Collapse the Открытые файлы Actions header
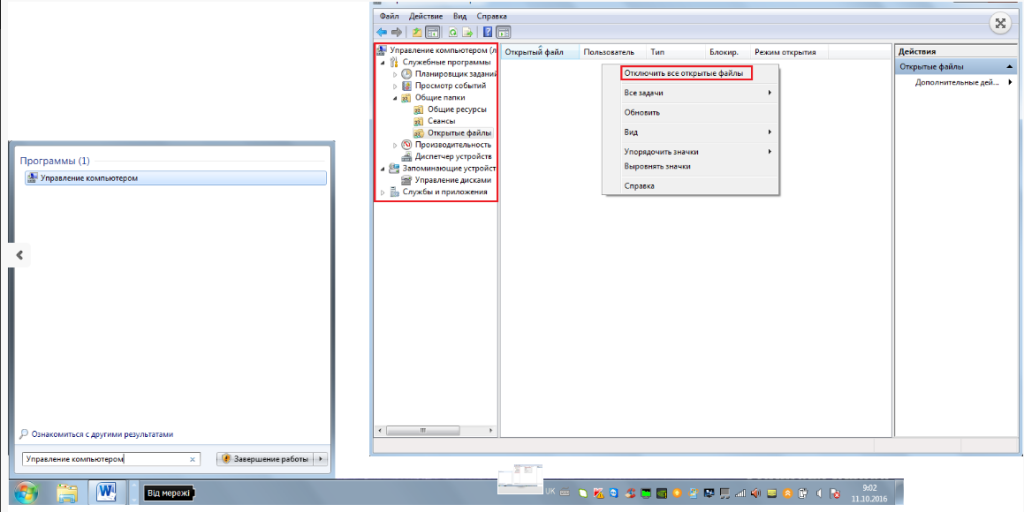The height and width of the screenshot is (512, 1024). point(1010,67)
